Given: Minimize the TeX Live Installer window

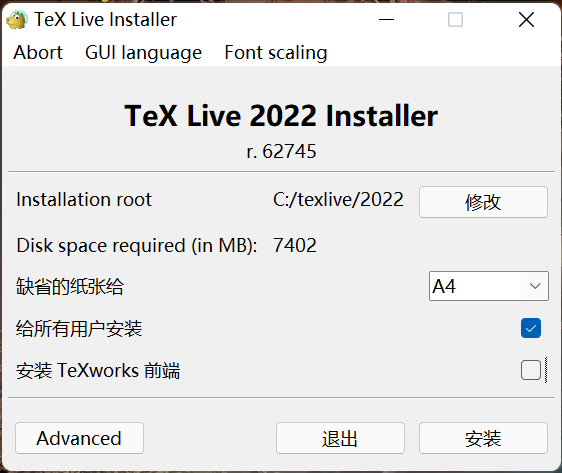Looking at the screenshot, I should click(386, 19).
